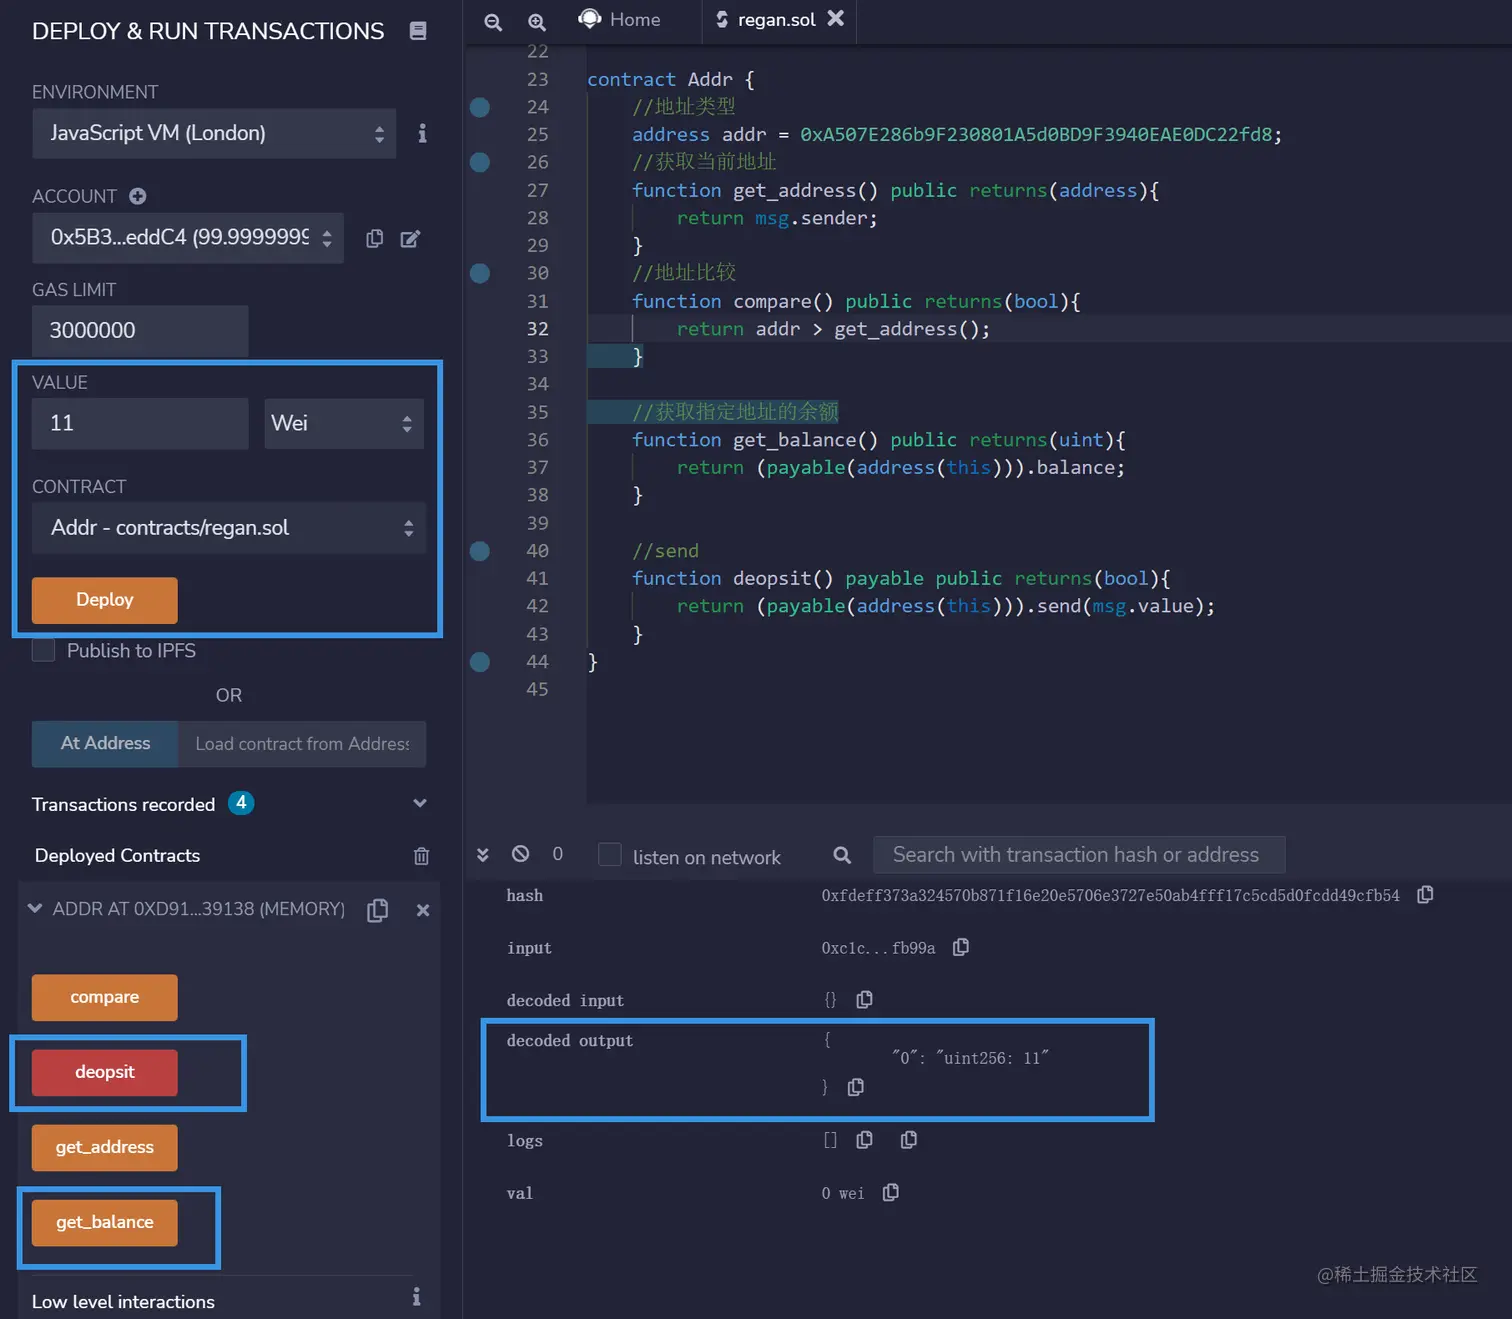Copy the first logs value icon
Viewport: 1512px width, 1319px height.
tap(865, 1139)
